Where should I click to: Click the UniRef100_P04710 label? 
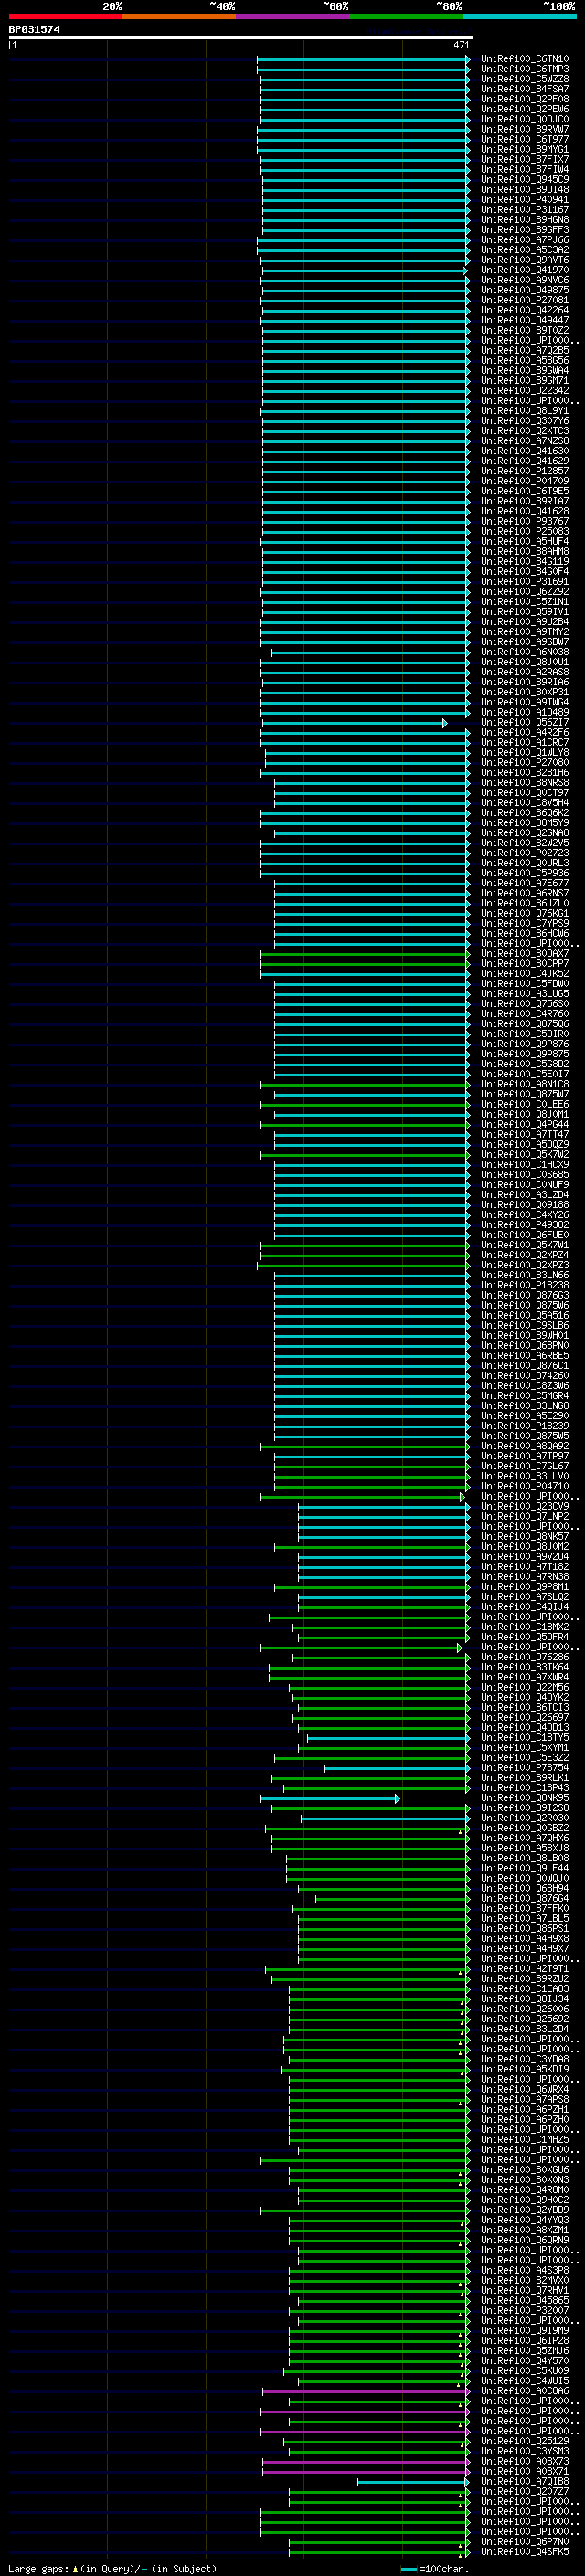525,1487
